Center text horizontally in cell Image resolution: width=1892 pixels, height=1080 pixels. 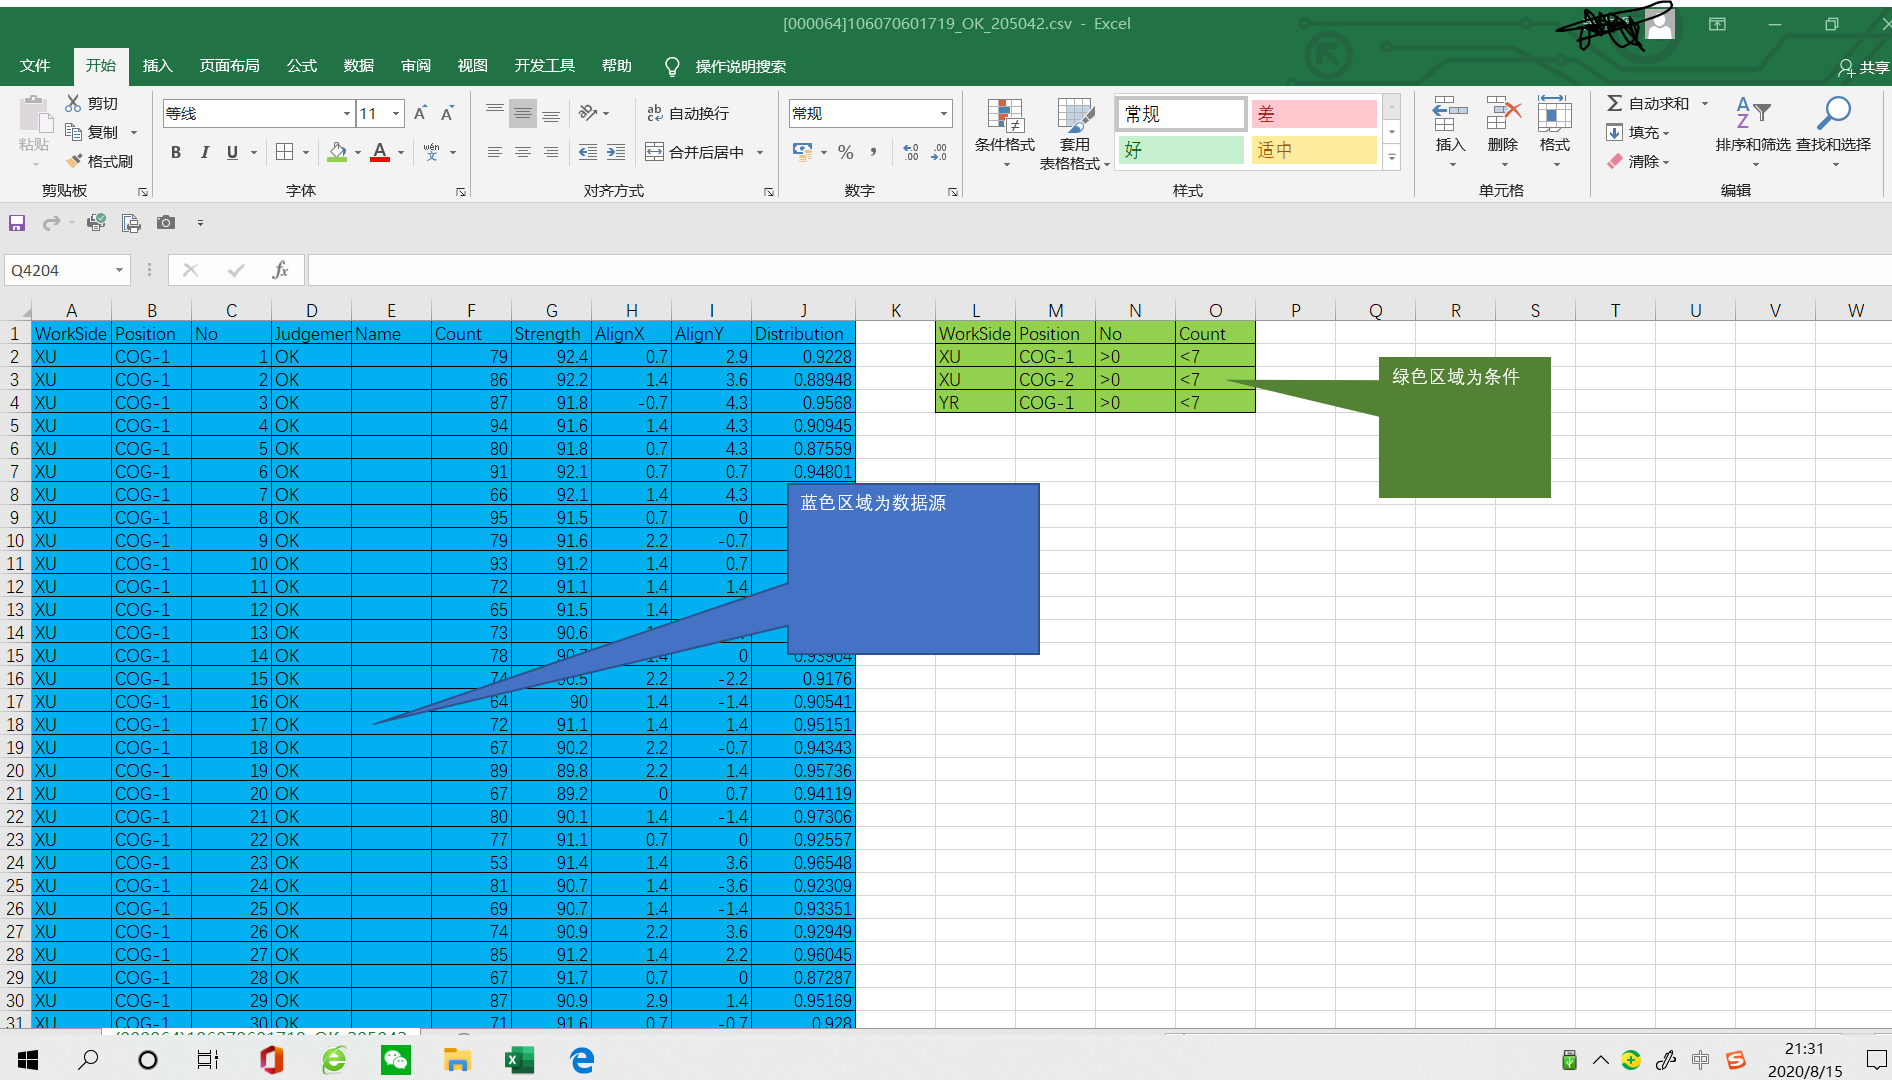[522, 152]
